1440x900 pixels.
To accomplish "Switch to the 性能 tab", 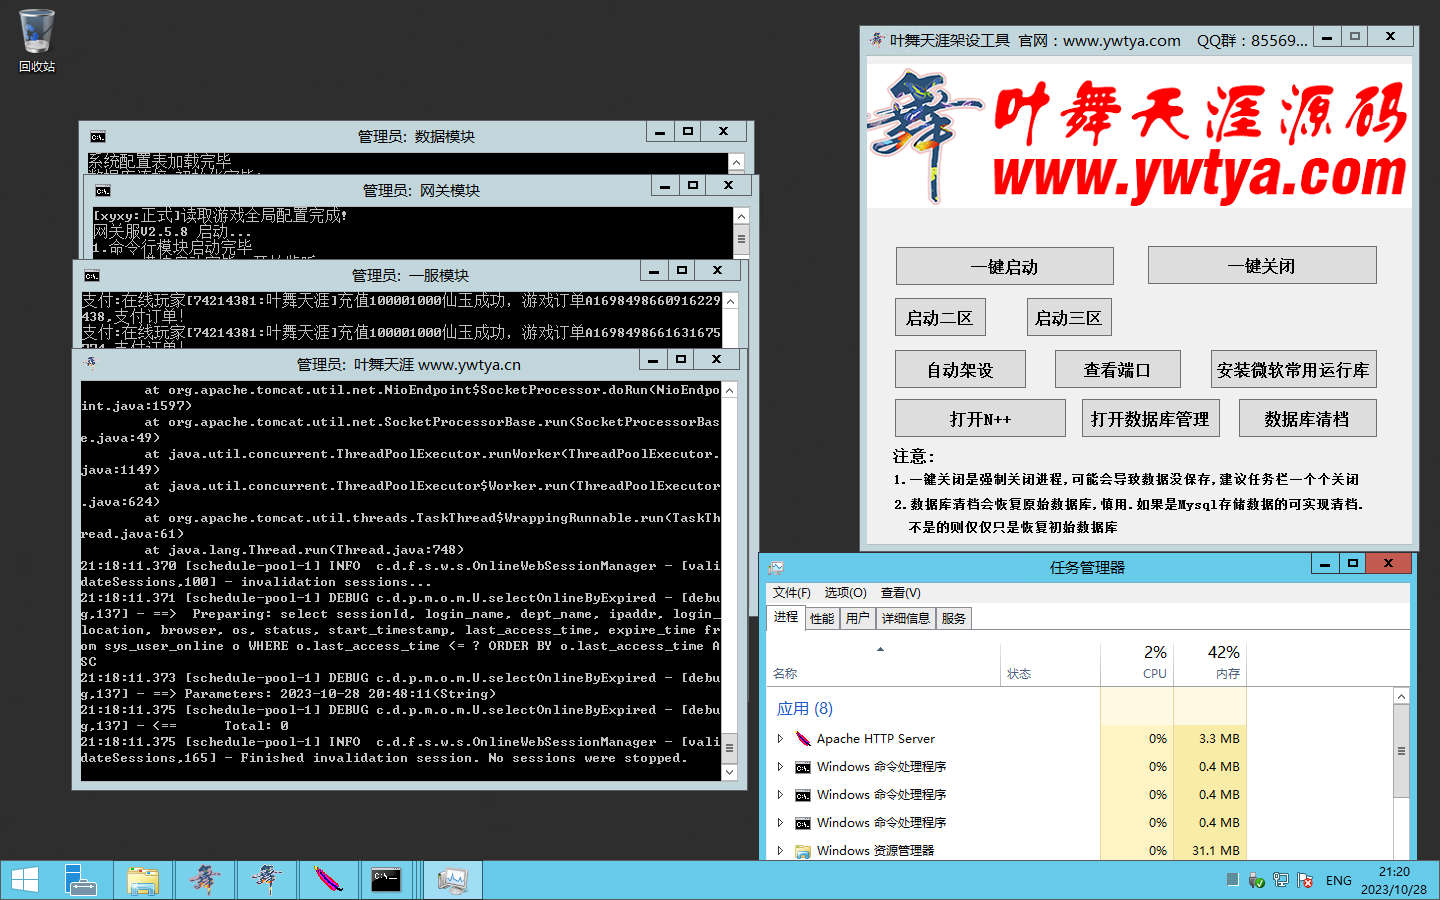I will point(822,618).
